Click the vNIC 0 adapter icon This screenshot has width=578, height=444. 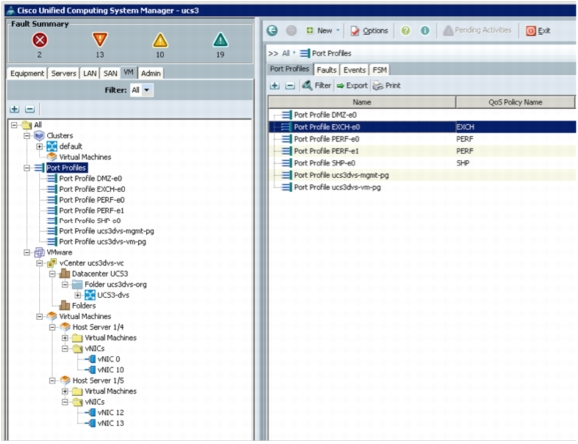tap(90, 359)
